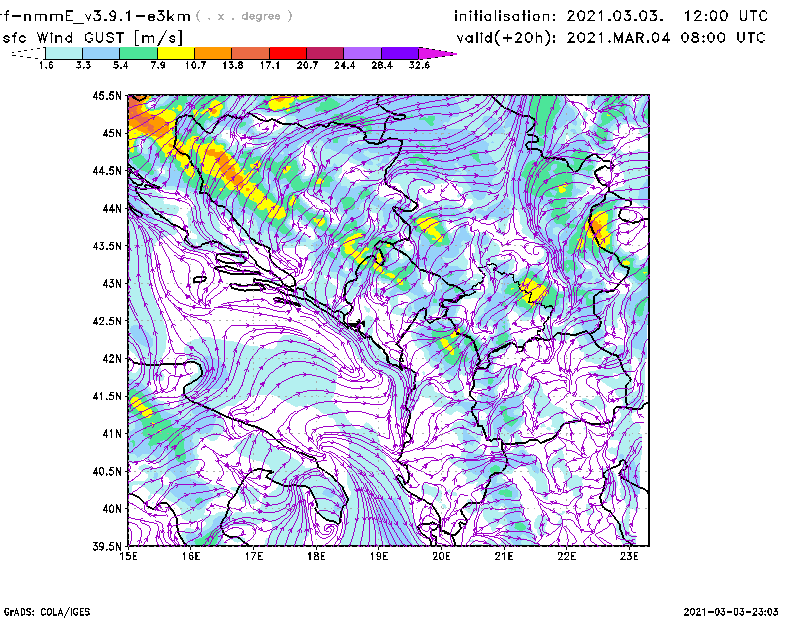Click the grayed '( . x . degree )' text

(244, 16)
